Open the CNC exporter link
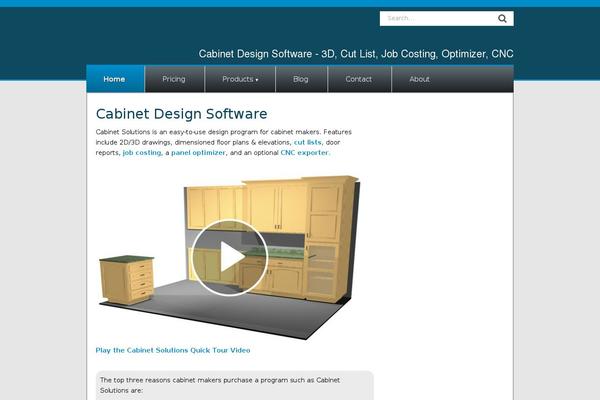This screenshot has height=400, width=600. pyautogui.click(x=305, y=152)
